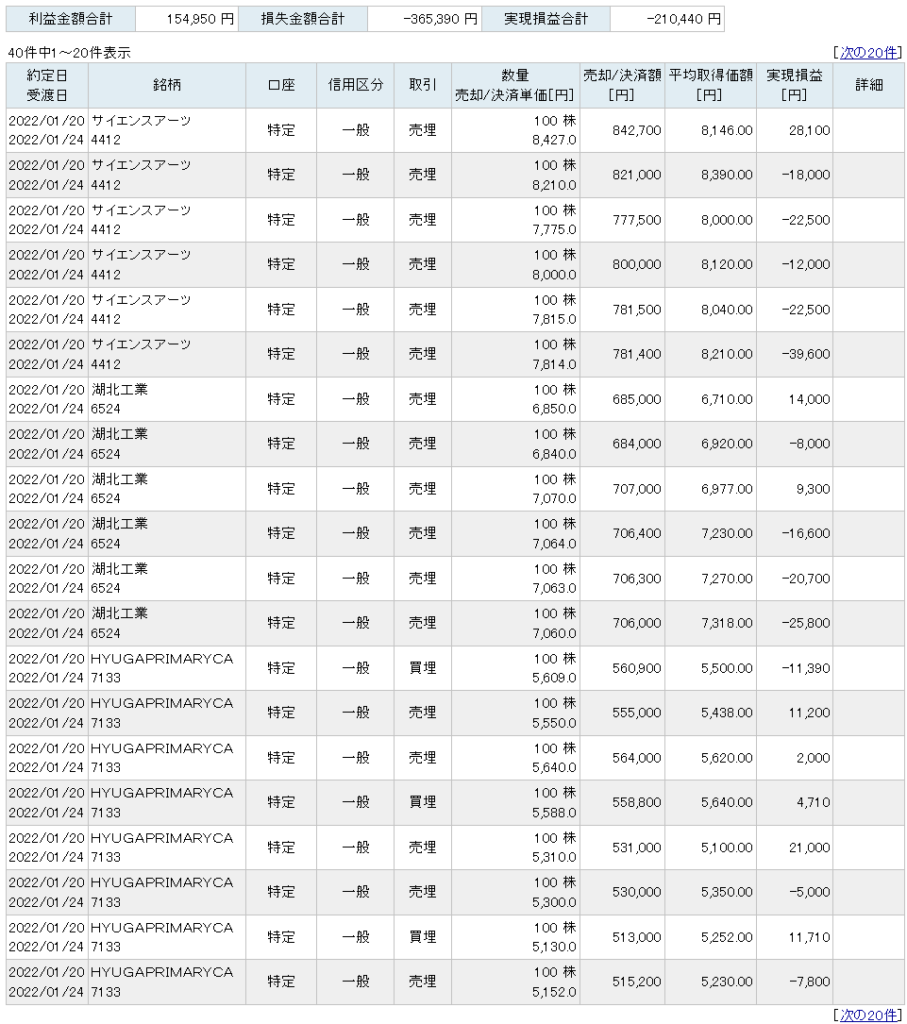Click the realized loss value -25,800
907x1024 pixels.
coord(806,623)
